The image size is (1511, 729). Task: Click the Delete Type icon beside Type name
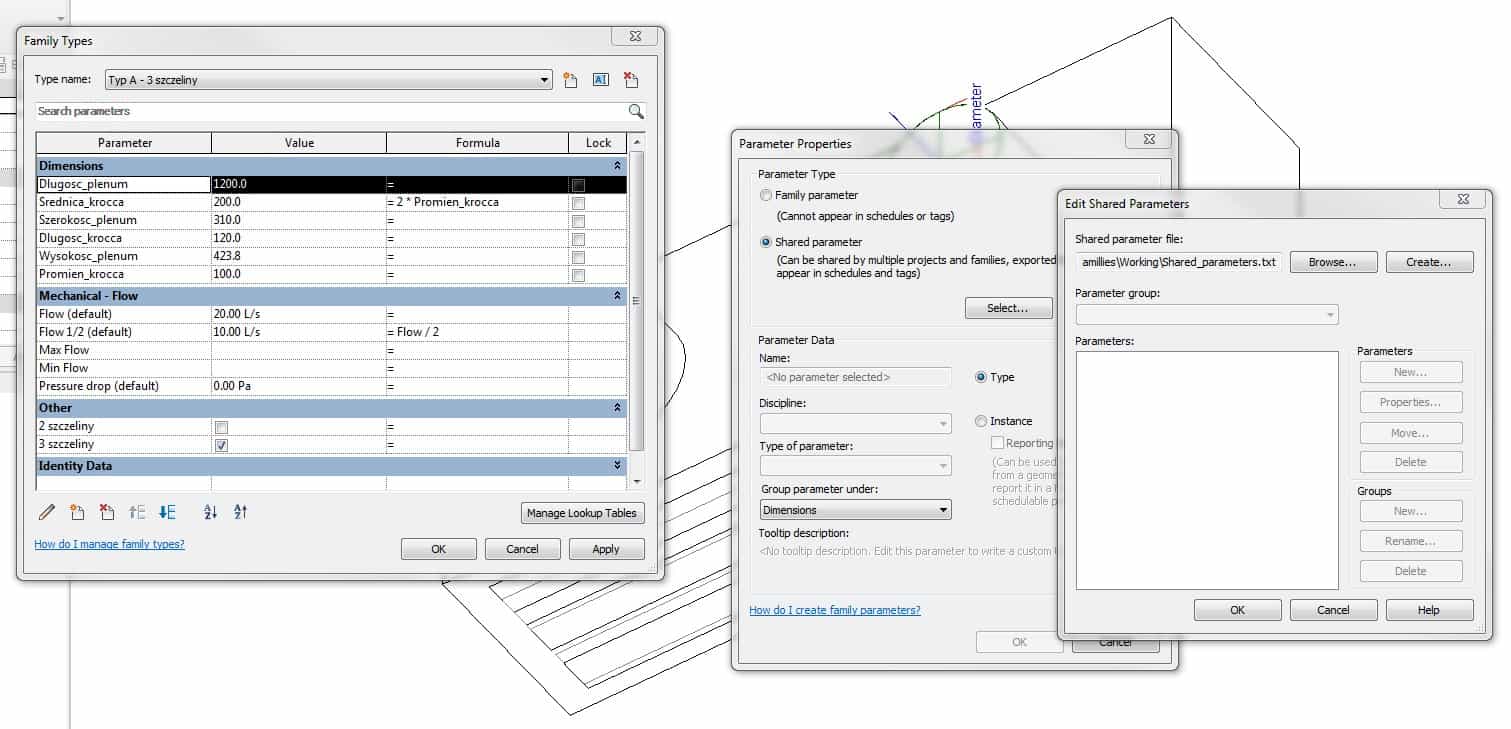630,80
